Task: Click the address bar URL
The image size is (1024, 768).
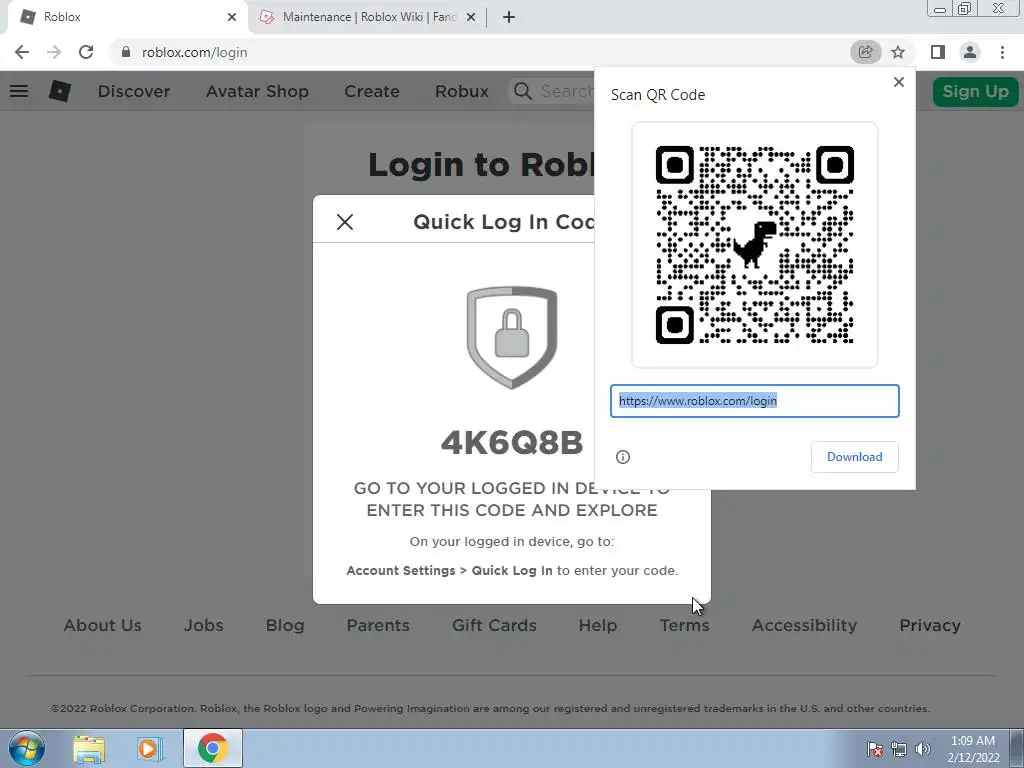Action: [195, 52]
